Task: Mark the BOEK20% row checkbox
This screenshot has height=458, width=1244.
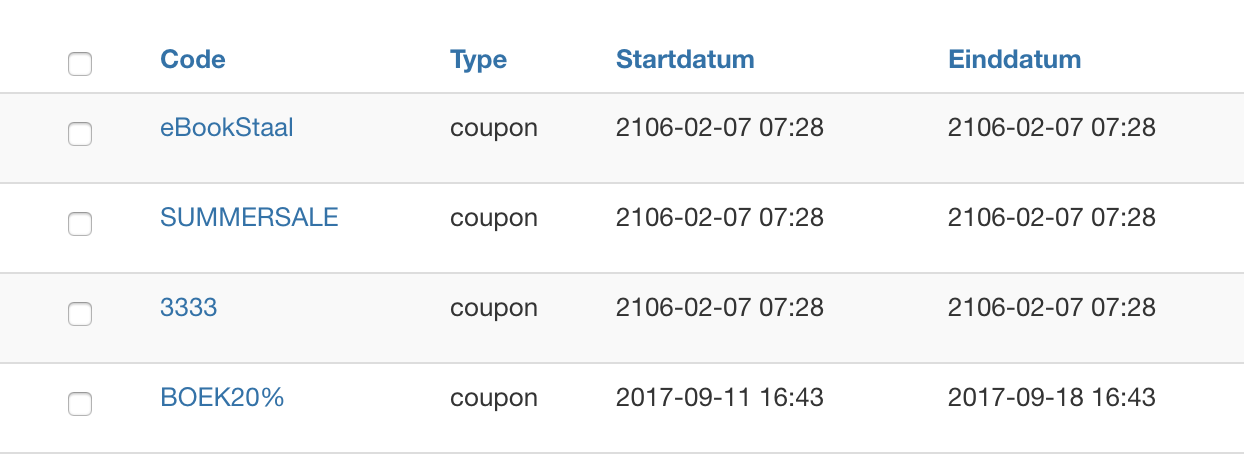Action: tap(80, 404)
